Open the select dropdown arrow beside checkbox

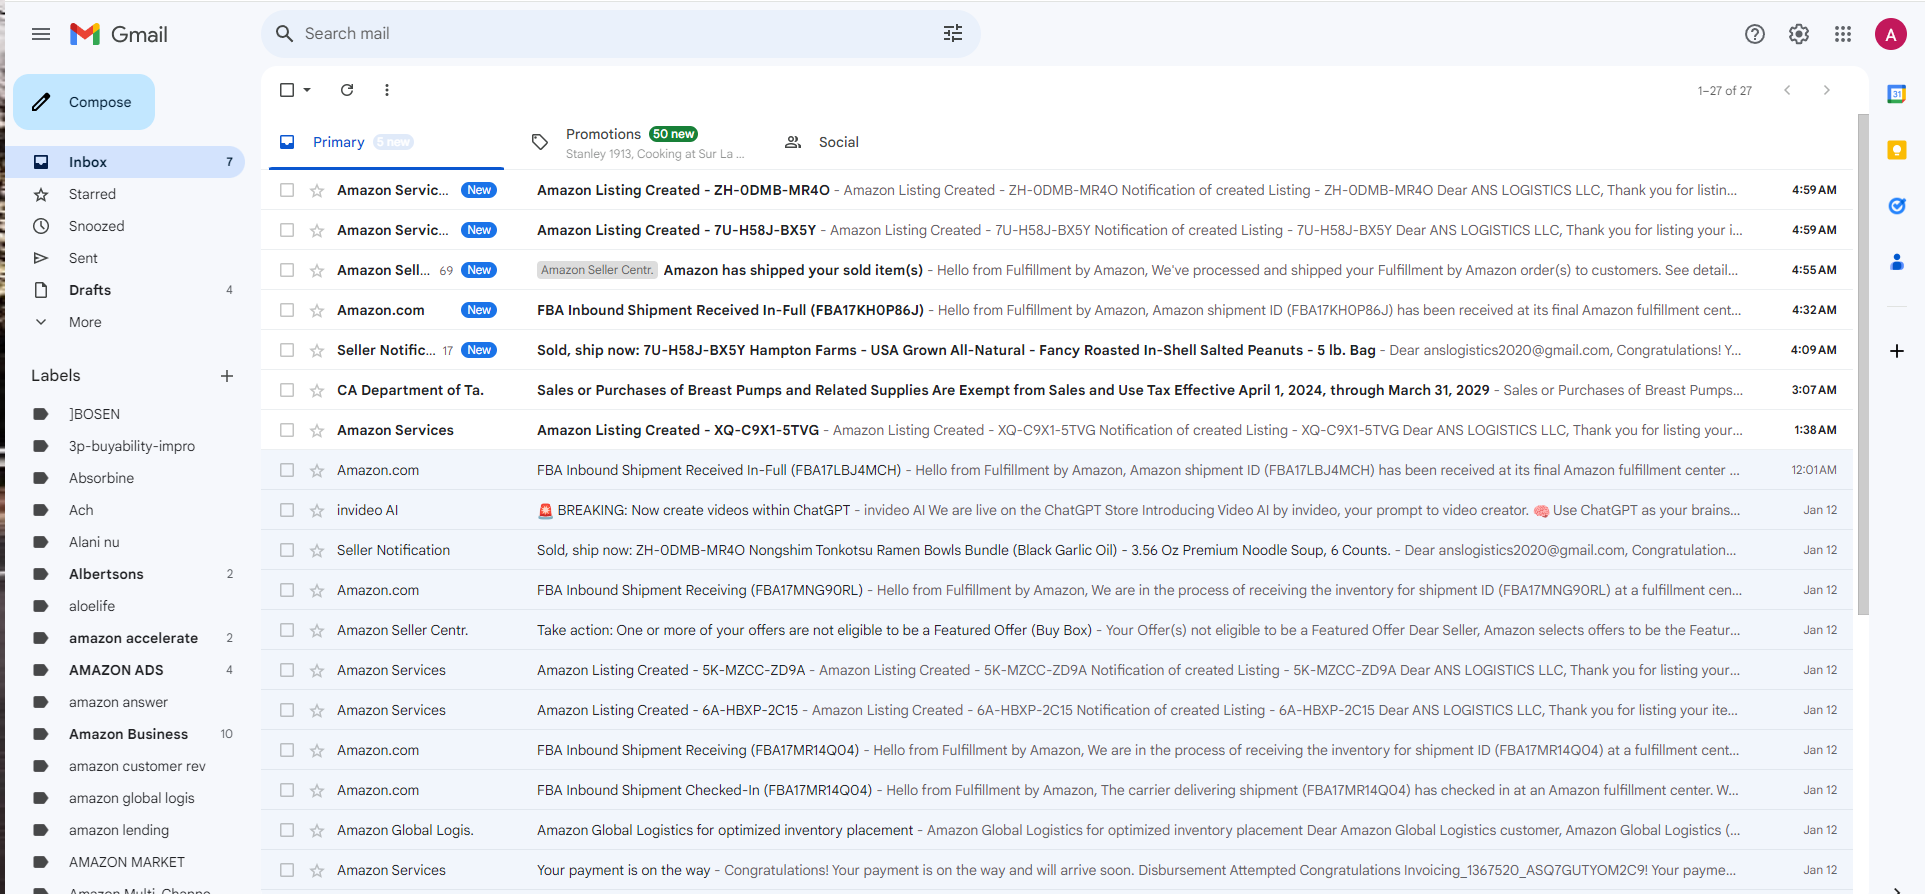pyautogui.click(x=307, y=90)
